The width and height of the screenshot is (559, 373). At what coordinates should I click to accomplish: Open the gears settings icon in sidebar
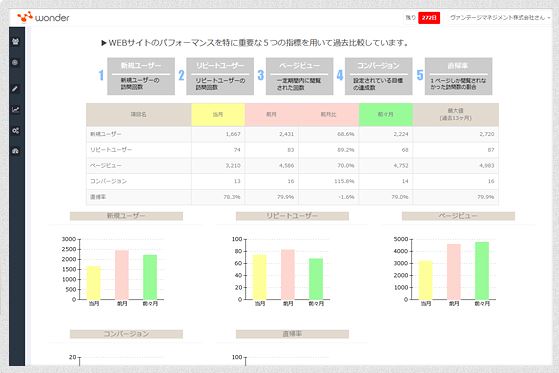[15, 131]
